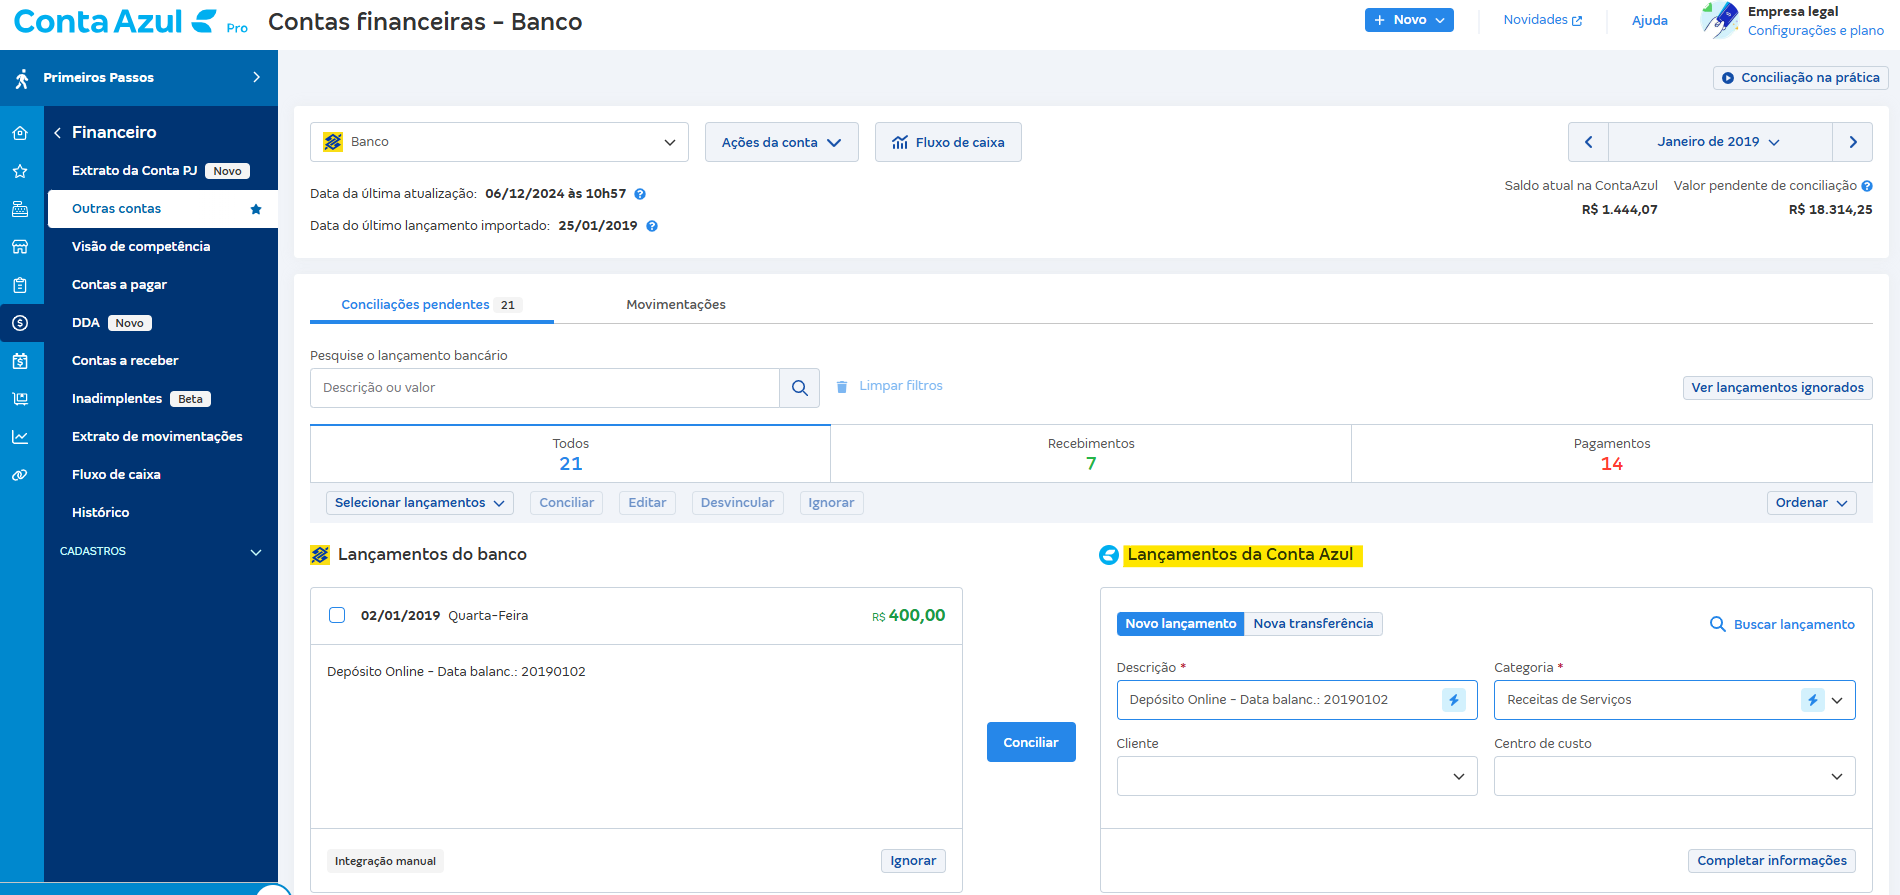This screenshot has height=895, width=1900.
Task: Go to previous month with left arrow
Action: tap(1588, 142)
